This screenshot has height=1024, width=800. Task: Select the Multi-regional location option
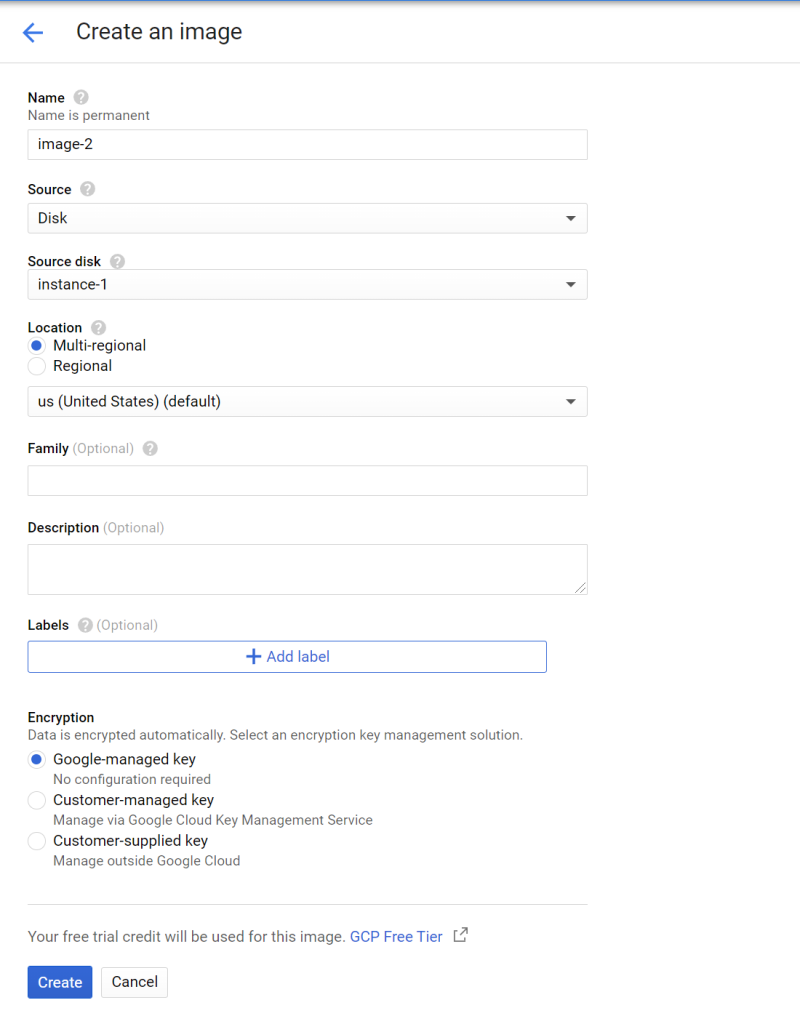[x=37, y=345]
